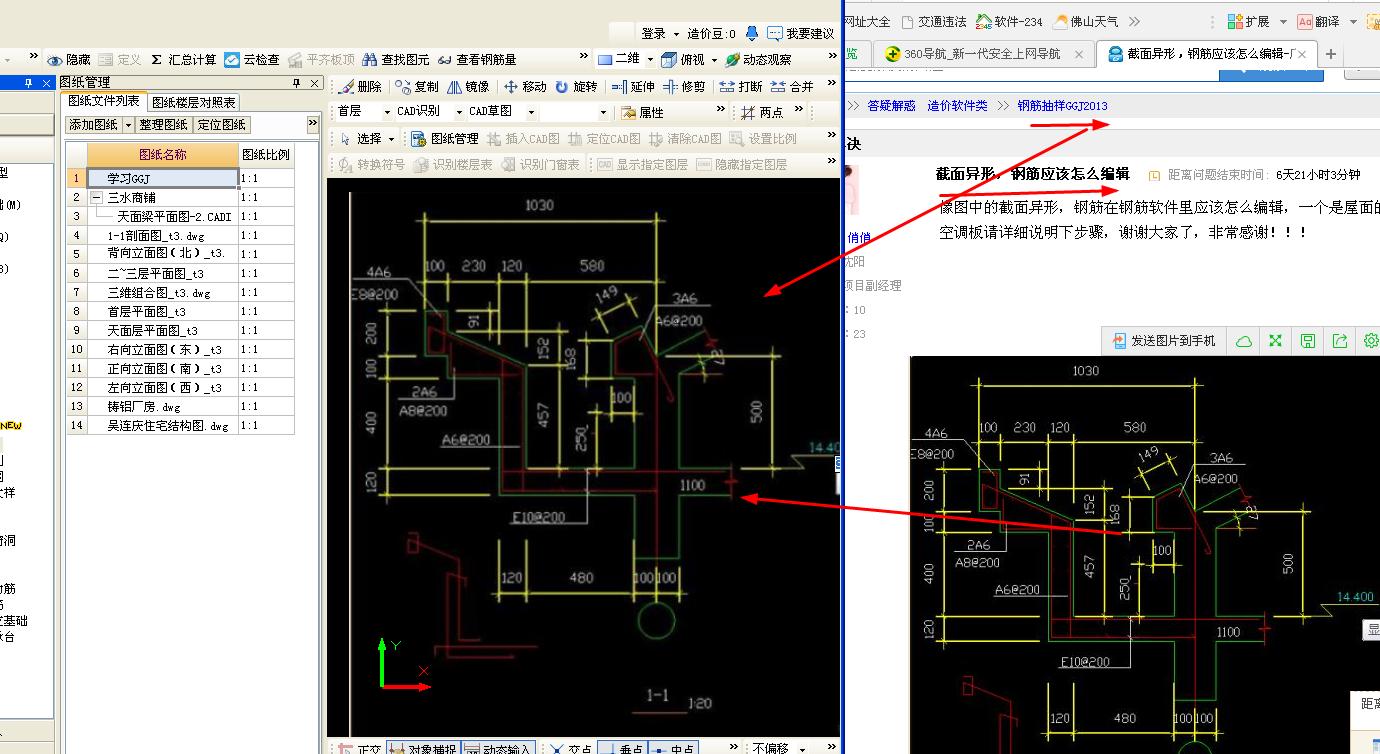Select the 镜像 mirror tool

coord(468,87)
